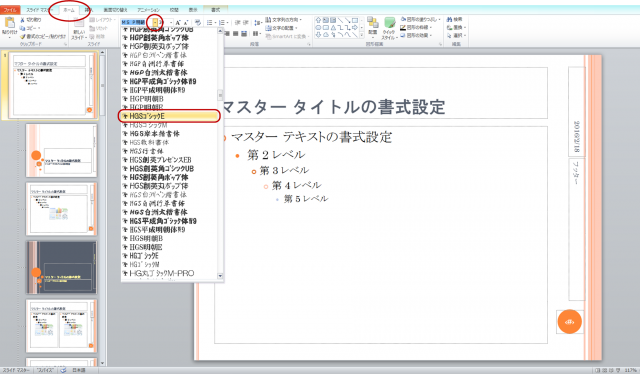Click the 検索 (Find) binoculars icon
This screenshot has width=640, height=374.
[x=450, y=19]
